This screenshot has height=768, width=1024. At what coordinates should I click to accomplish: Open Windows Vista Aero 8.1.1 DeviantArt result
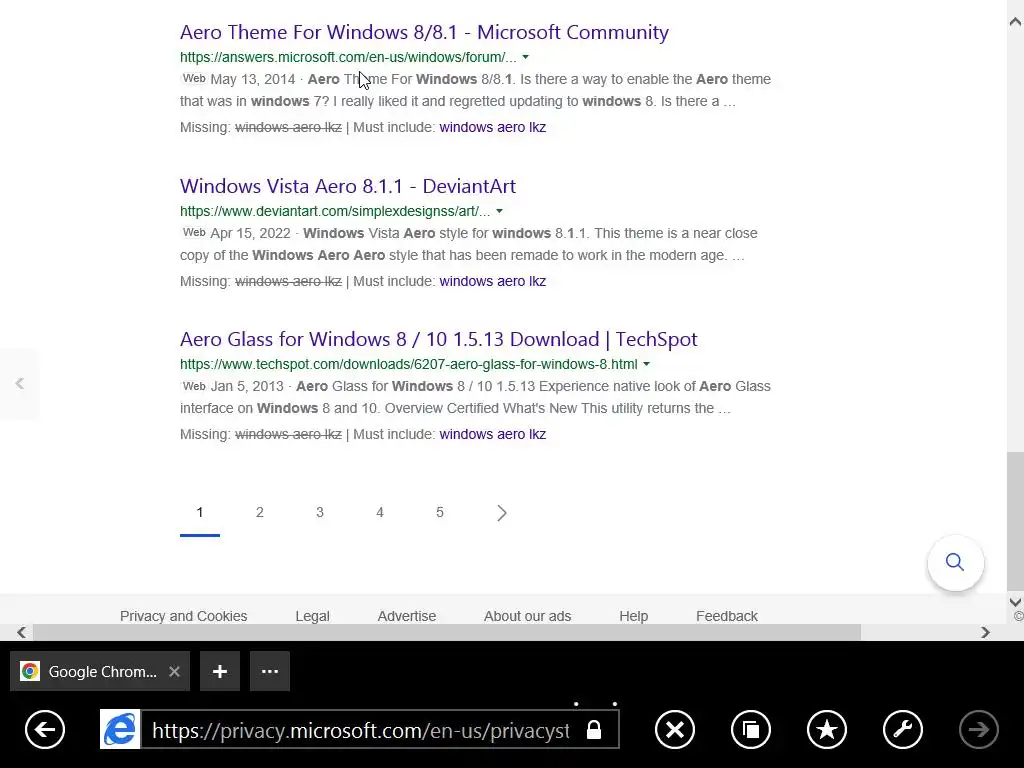coord(348,186)
